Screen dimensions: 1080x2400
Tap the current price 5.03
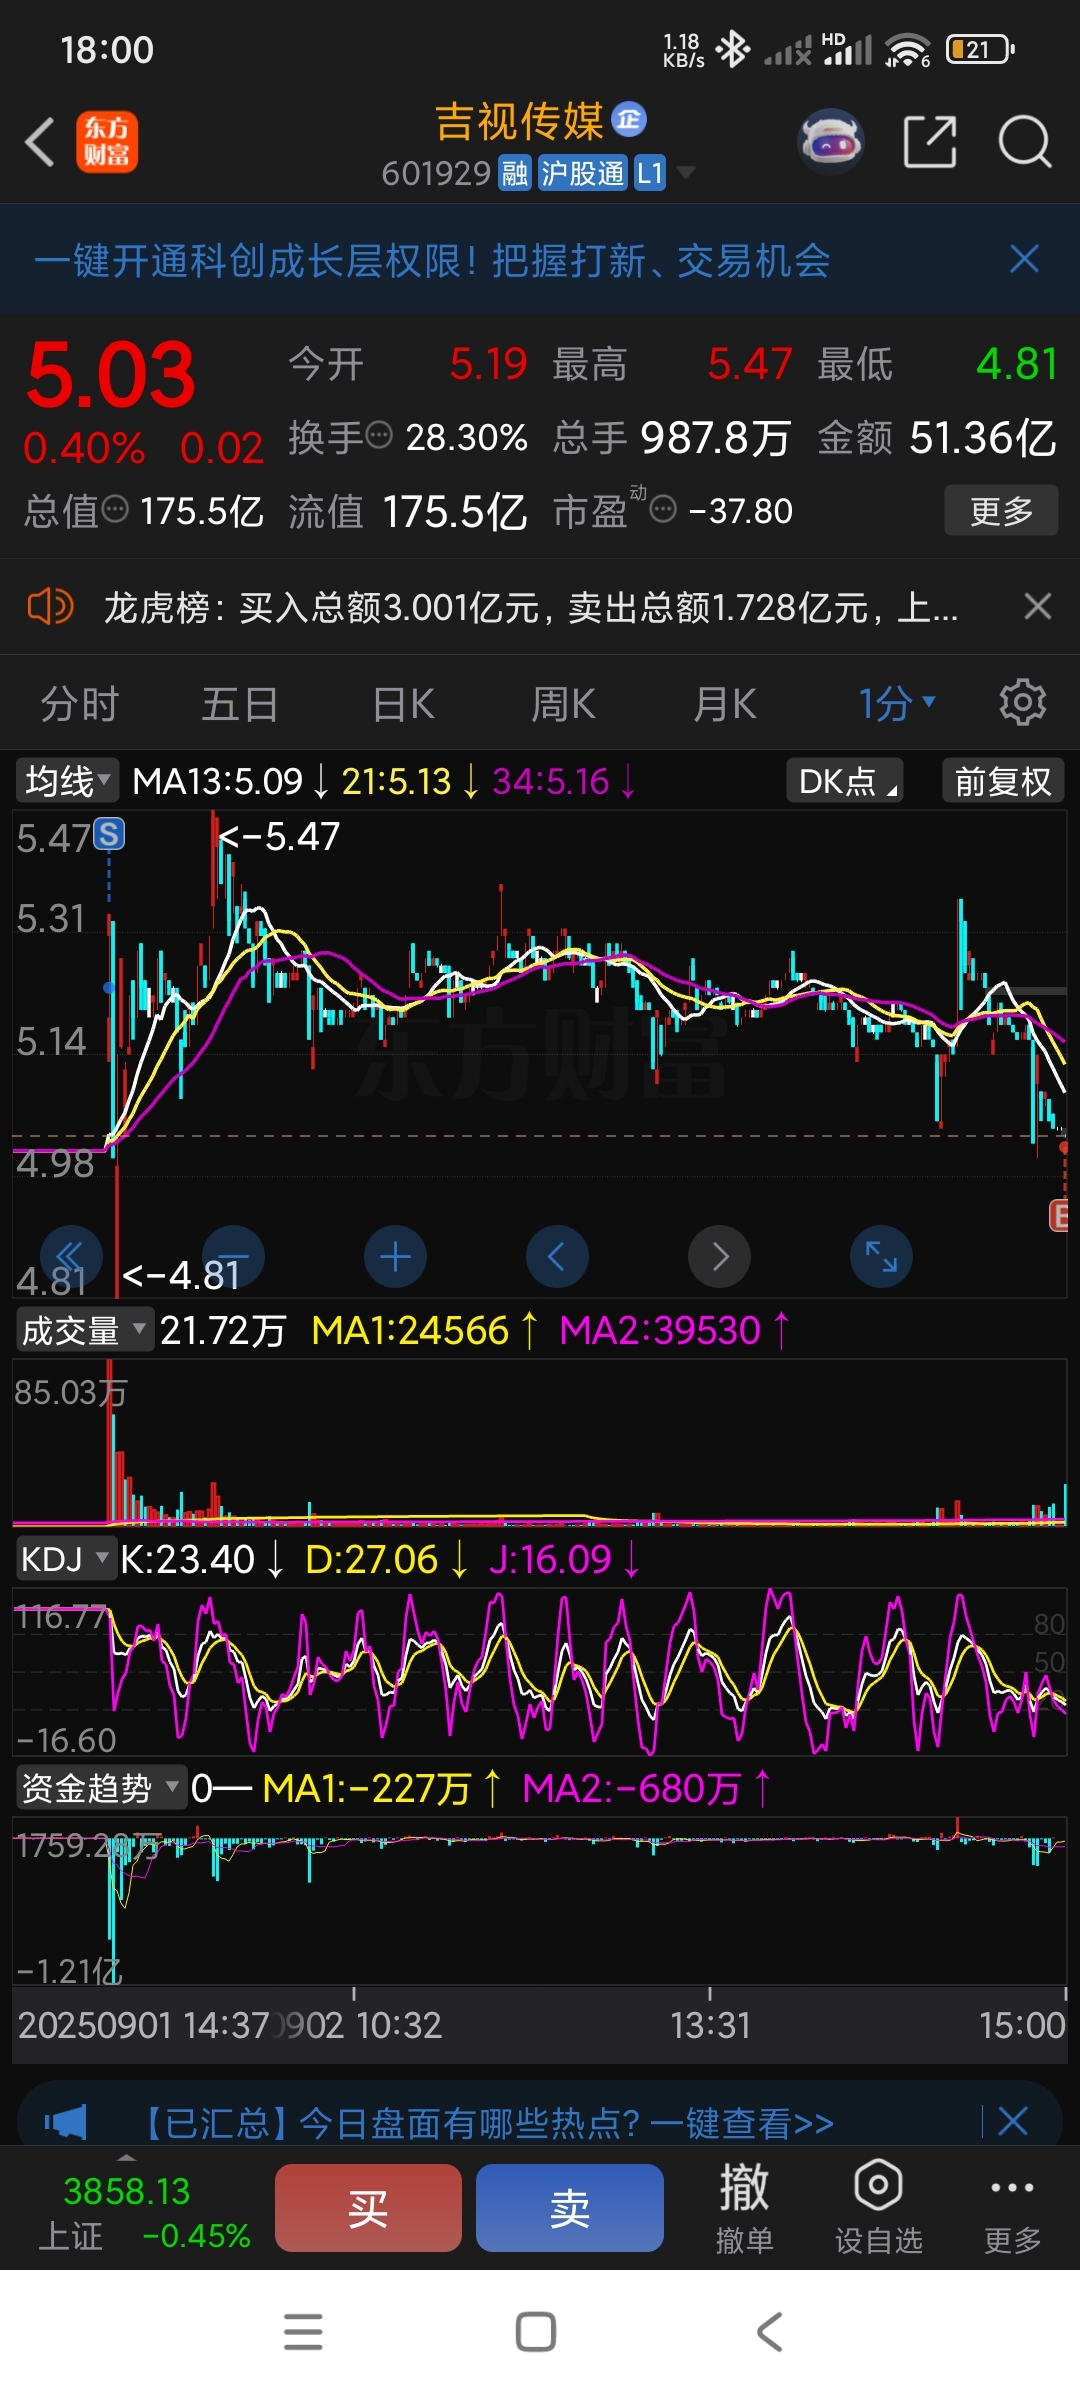click(x=110, y=374)
